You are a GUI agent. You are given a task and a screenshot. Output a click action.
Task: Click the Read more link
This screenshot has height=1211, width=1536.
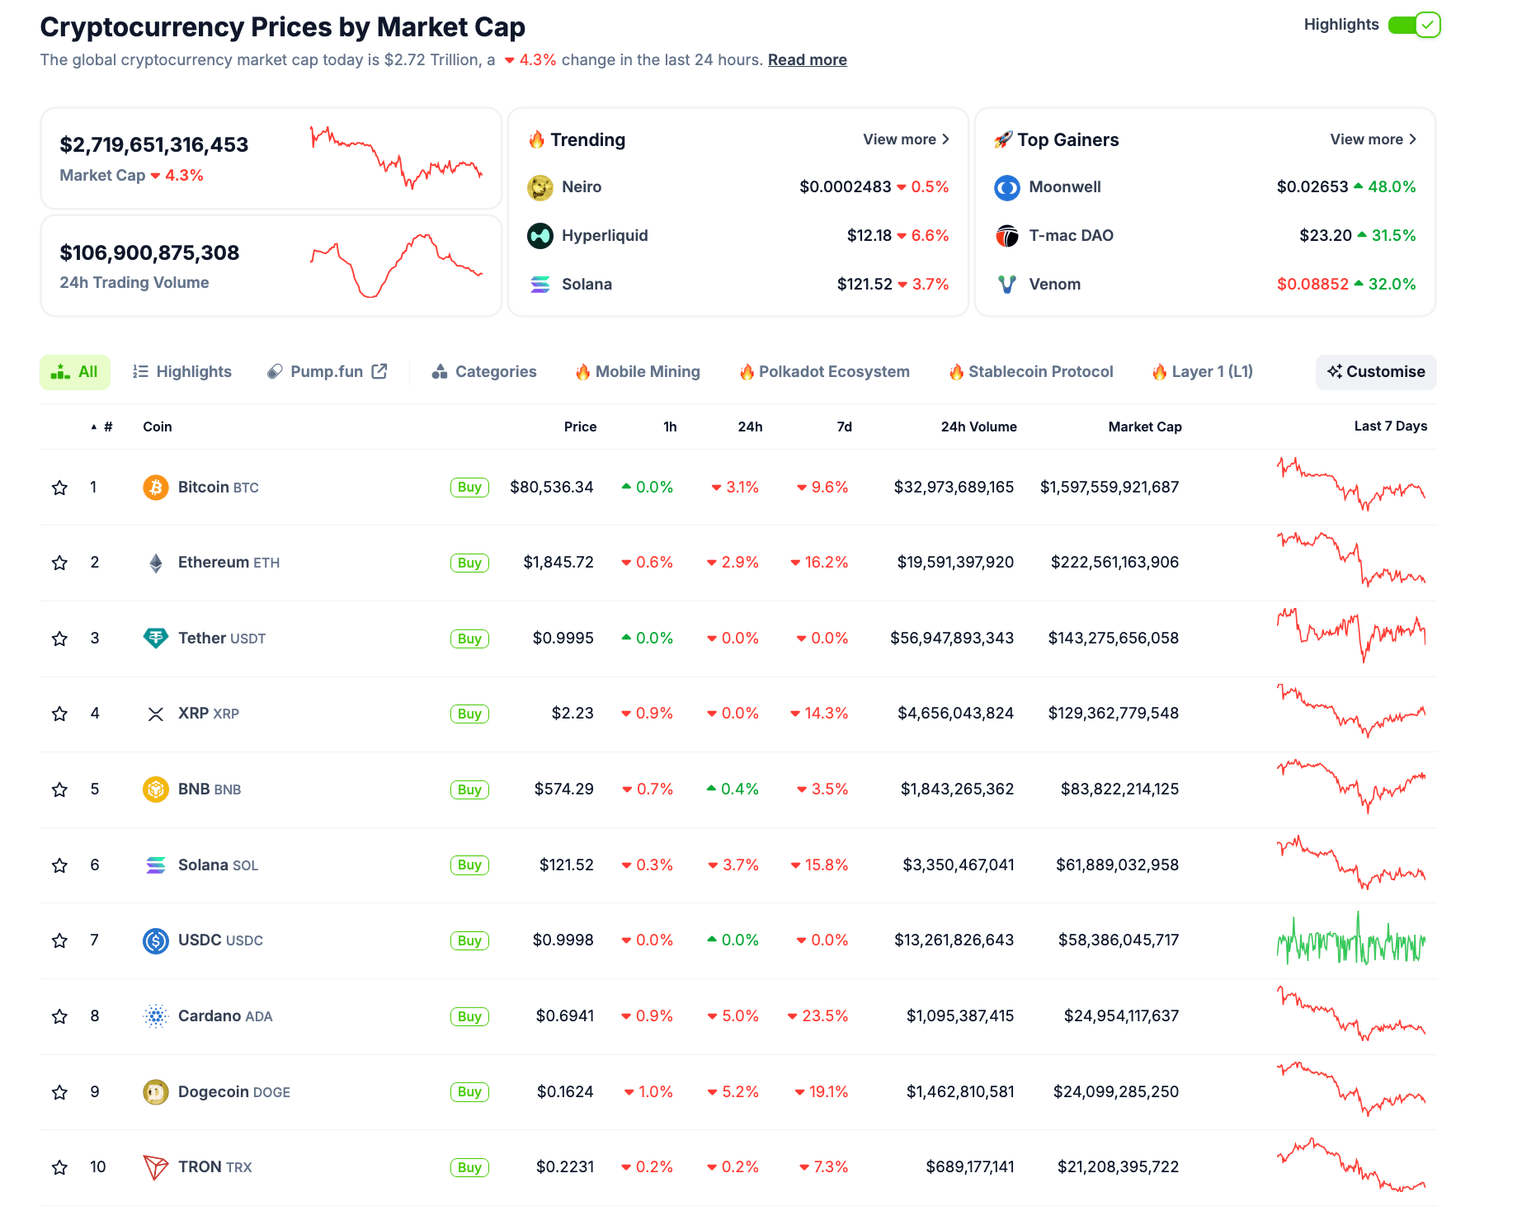coord(807,59)
